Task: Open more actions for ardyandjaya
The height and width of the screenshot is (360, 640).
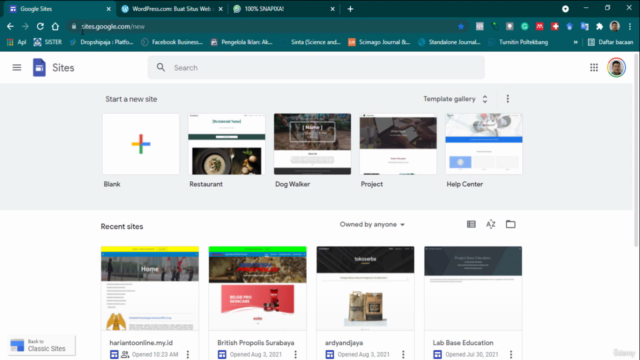Action: [403, 354]
